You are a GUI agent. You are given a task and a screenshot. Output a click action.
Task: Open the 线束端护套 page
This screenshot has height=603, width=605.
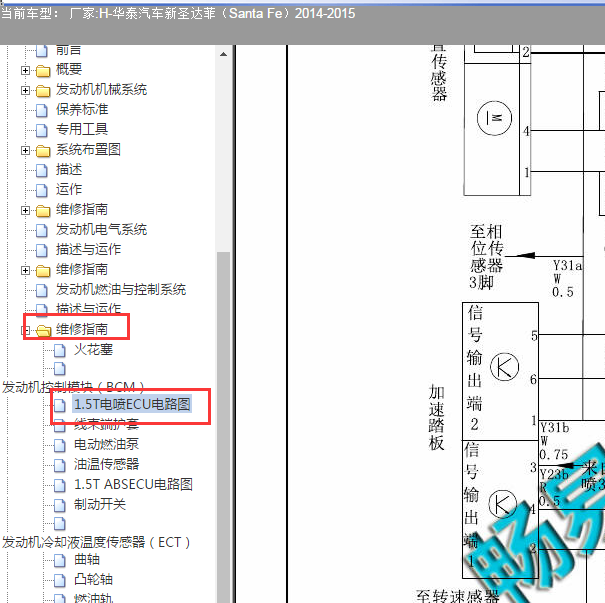tap(106, 424)
